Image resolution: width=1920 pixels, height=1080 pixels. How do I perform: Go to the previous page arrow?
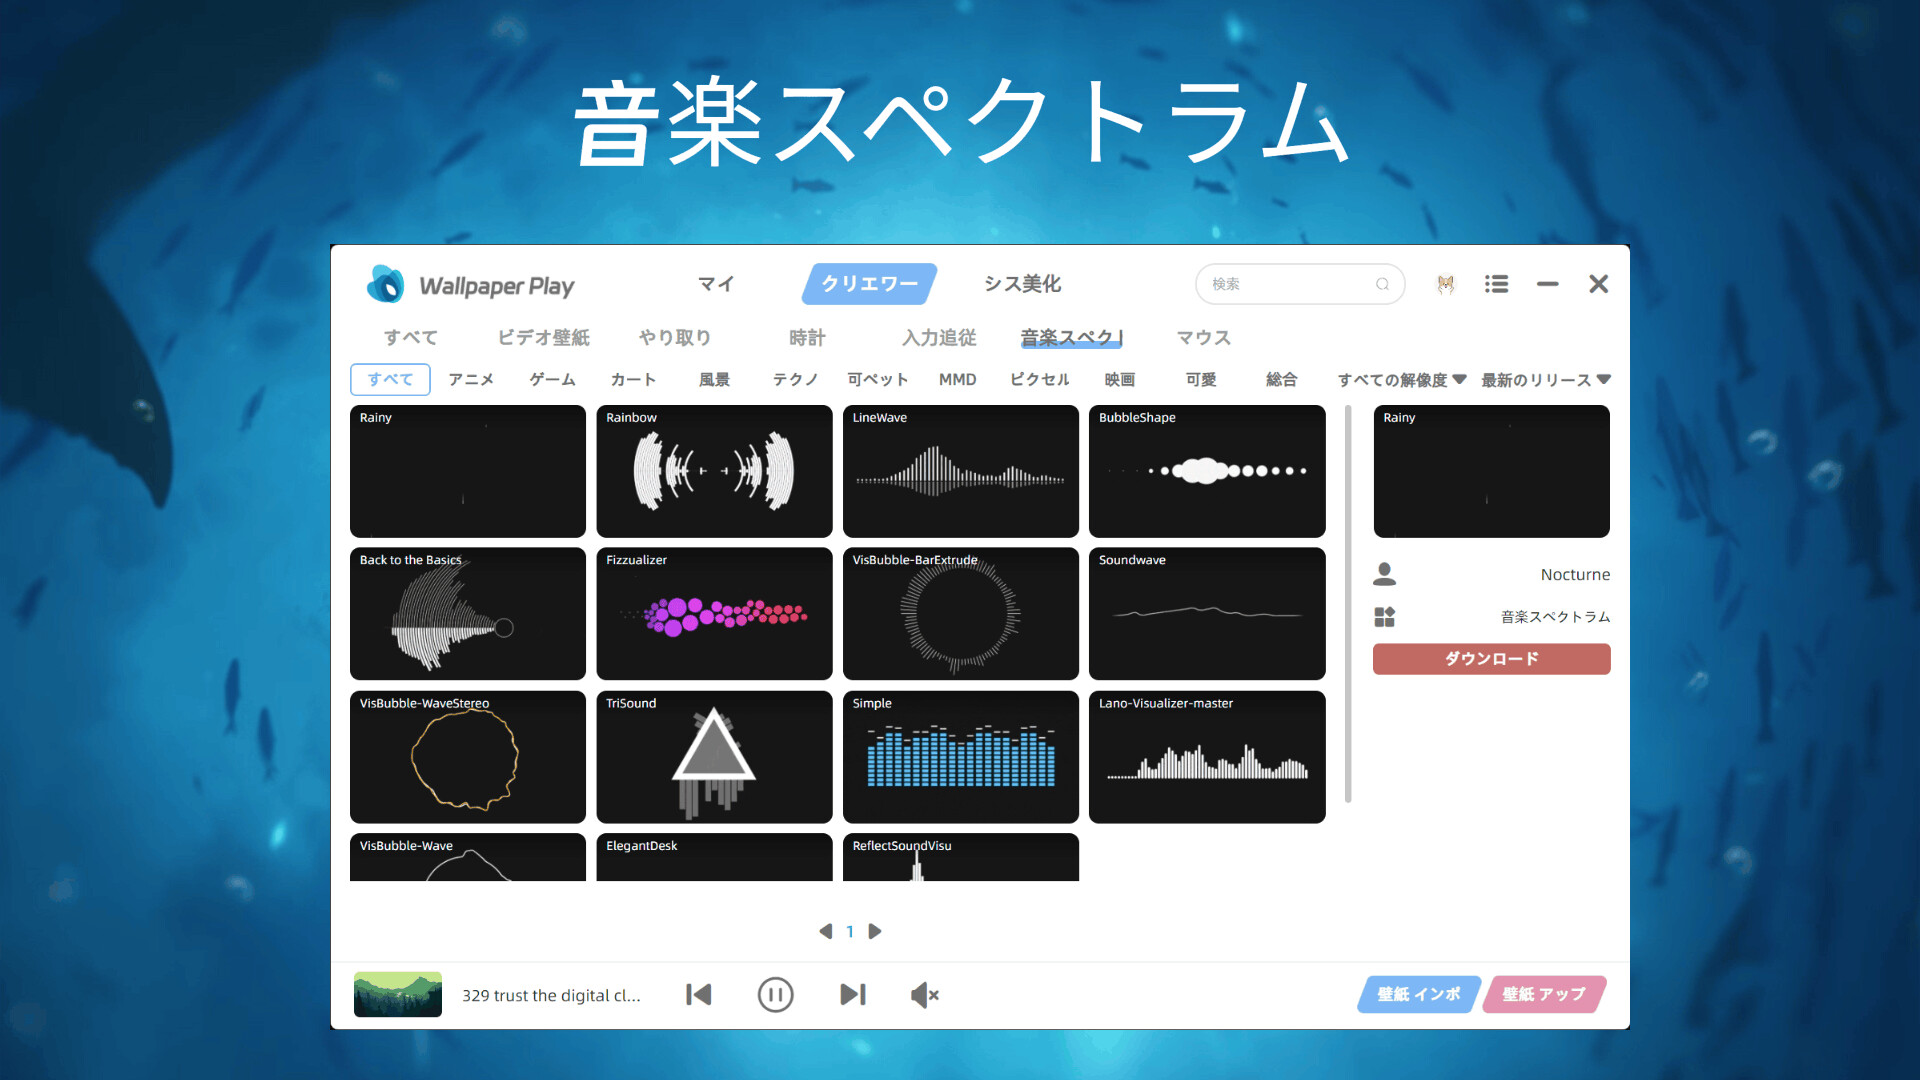click(825, 931)
